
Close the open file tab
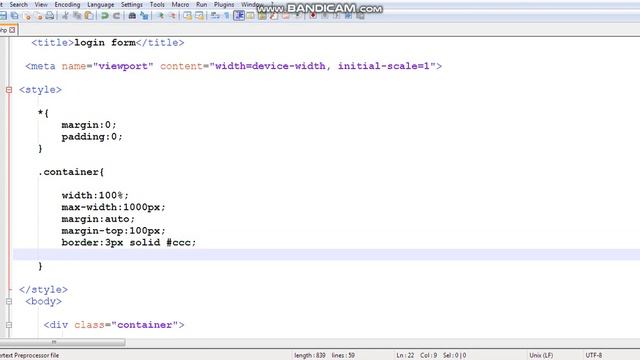[12, 30]
